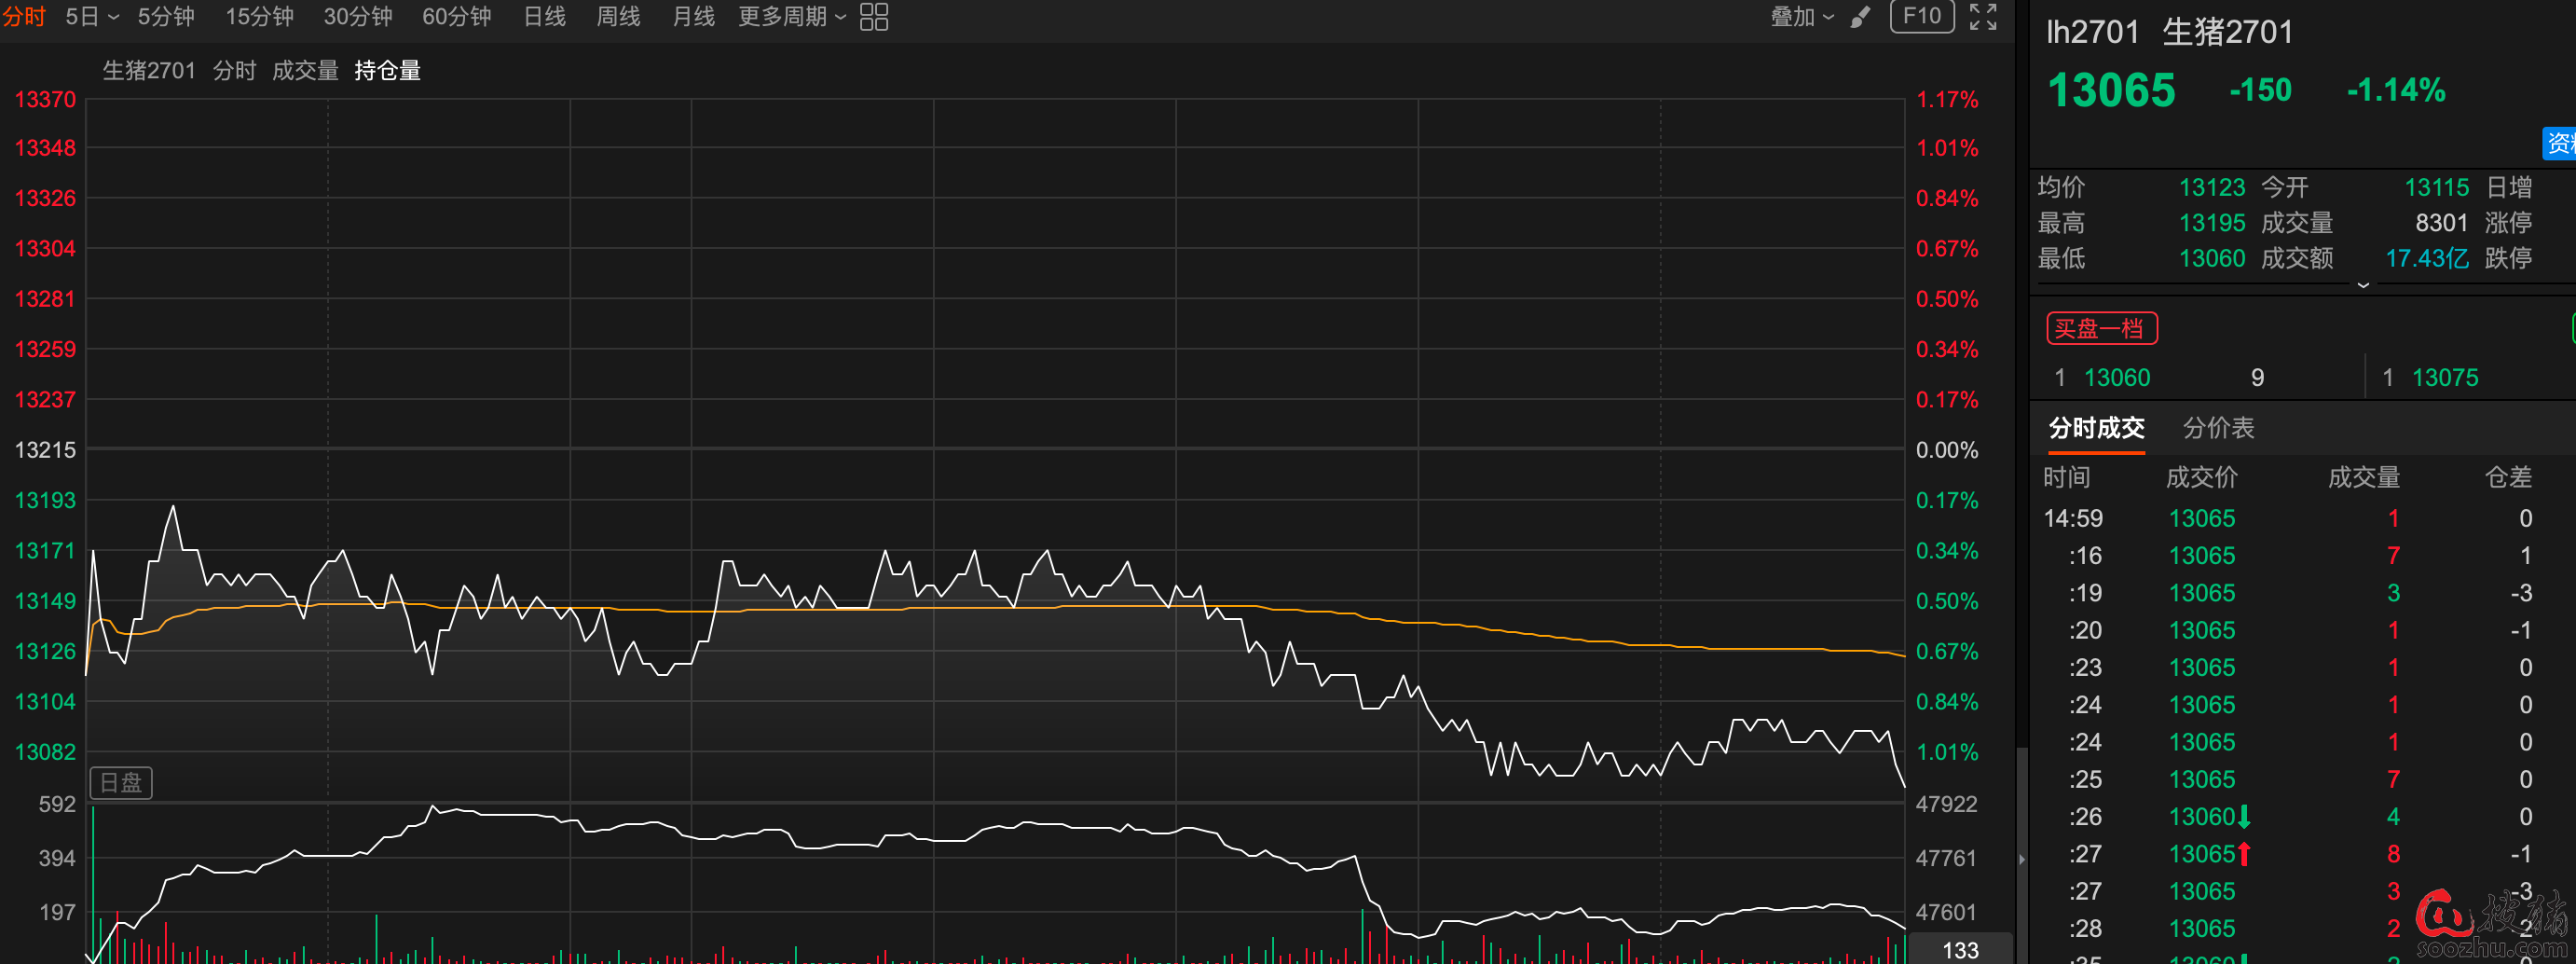This screenshot has height=964, width=2576.
Task: Expand quote details with chevron below 成交额
Action: pyautogui.click(x=2363, y=285)
